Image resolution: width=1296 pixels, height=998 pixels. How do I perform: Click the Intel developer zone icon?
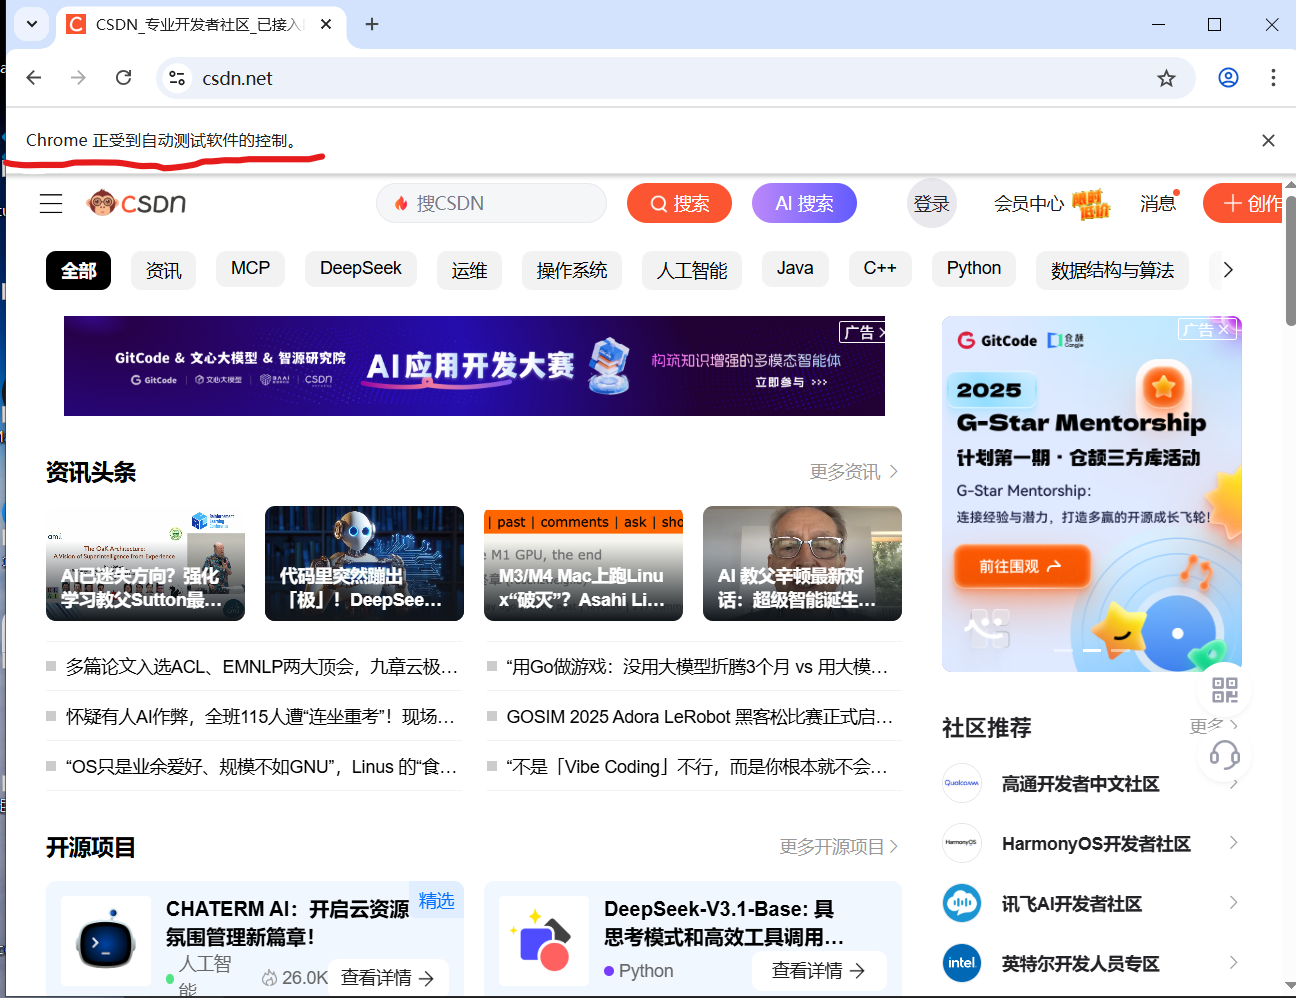click(961, 963)
